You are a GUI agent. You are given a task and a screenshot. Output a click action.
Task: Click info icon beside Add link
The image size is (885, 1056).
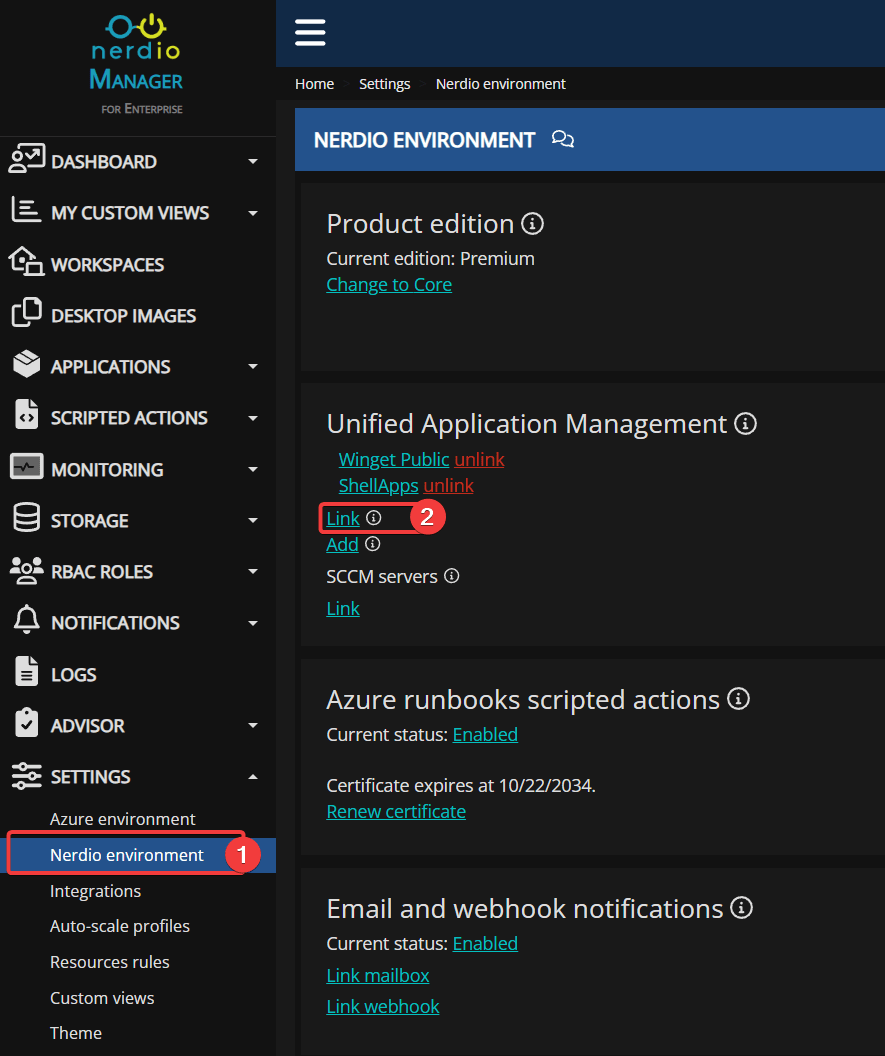(x=372, y=543)
